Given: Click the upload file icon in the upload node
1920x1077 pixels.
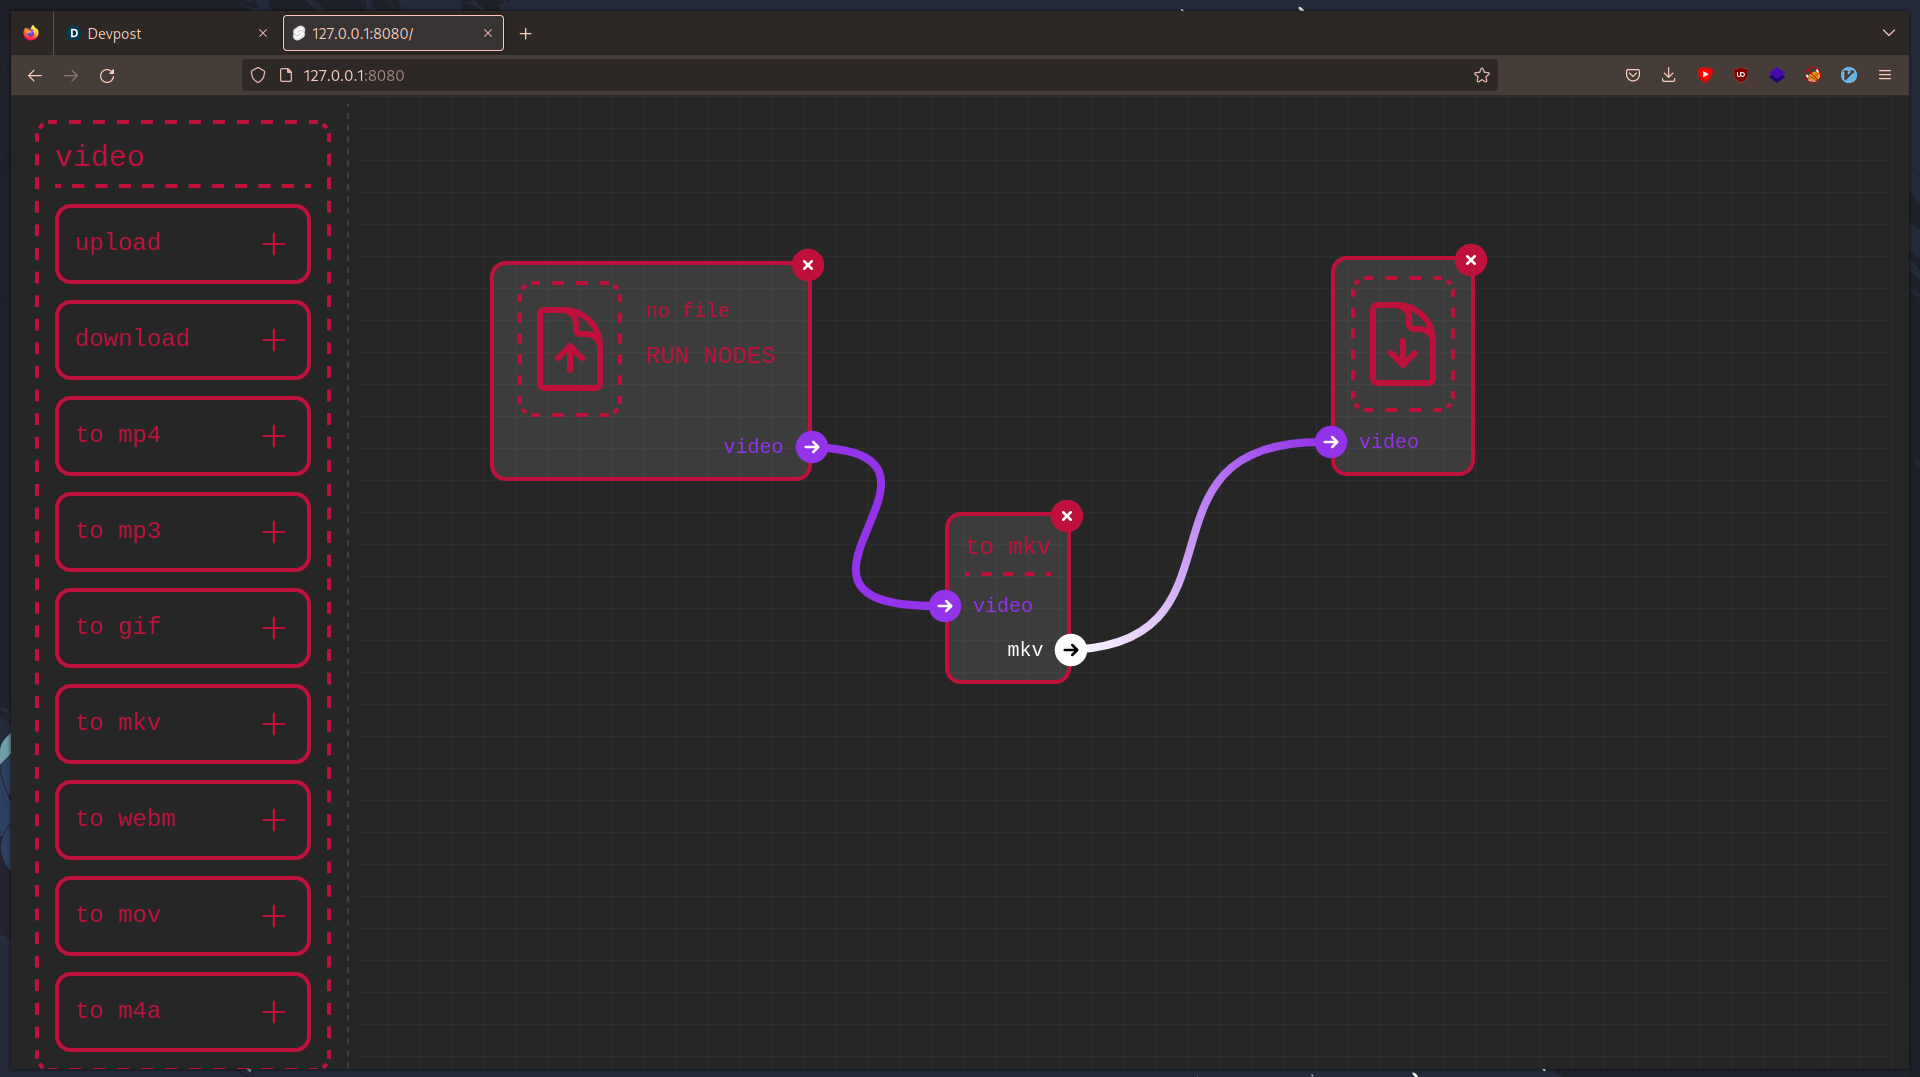Looking at the screenshot, I should 570,349.
